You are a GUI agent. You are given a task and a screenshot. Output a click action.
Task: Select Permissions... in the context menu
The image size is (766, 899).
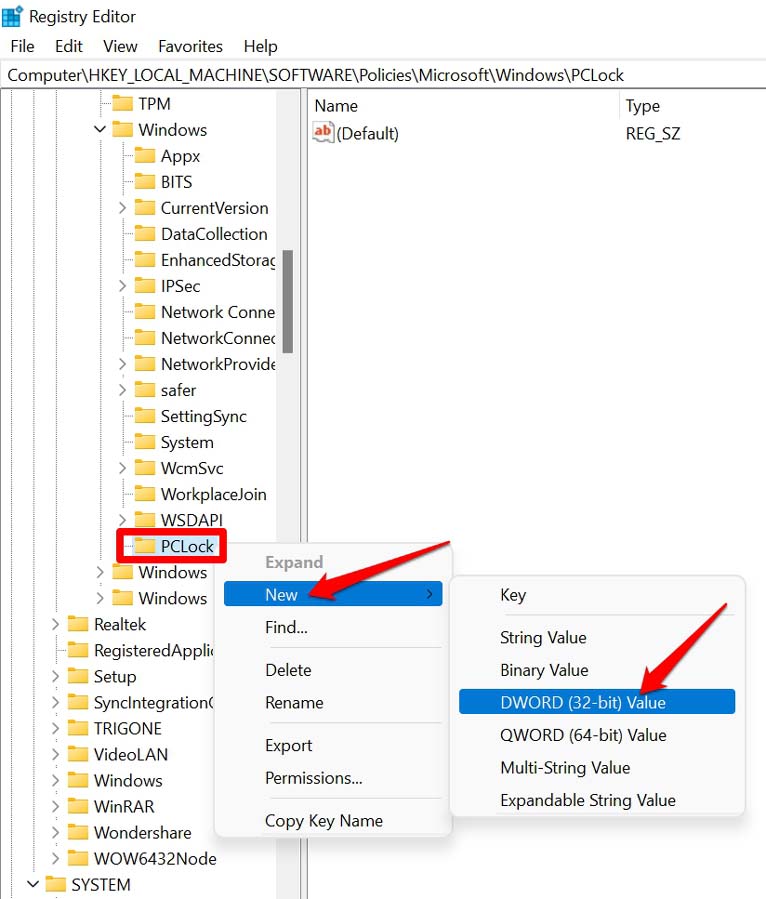pos(313,778)
